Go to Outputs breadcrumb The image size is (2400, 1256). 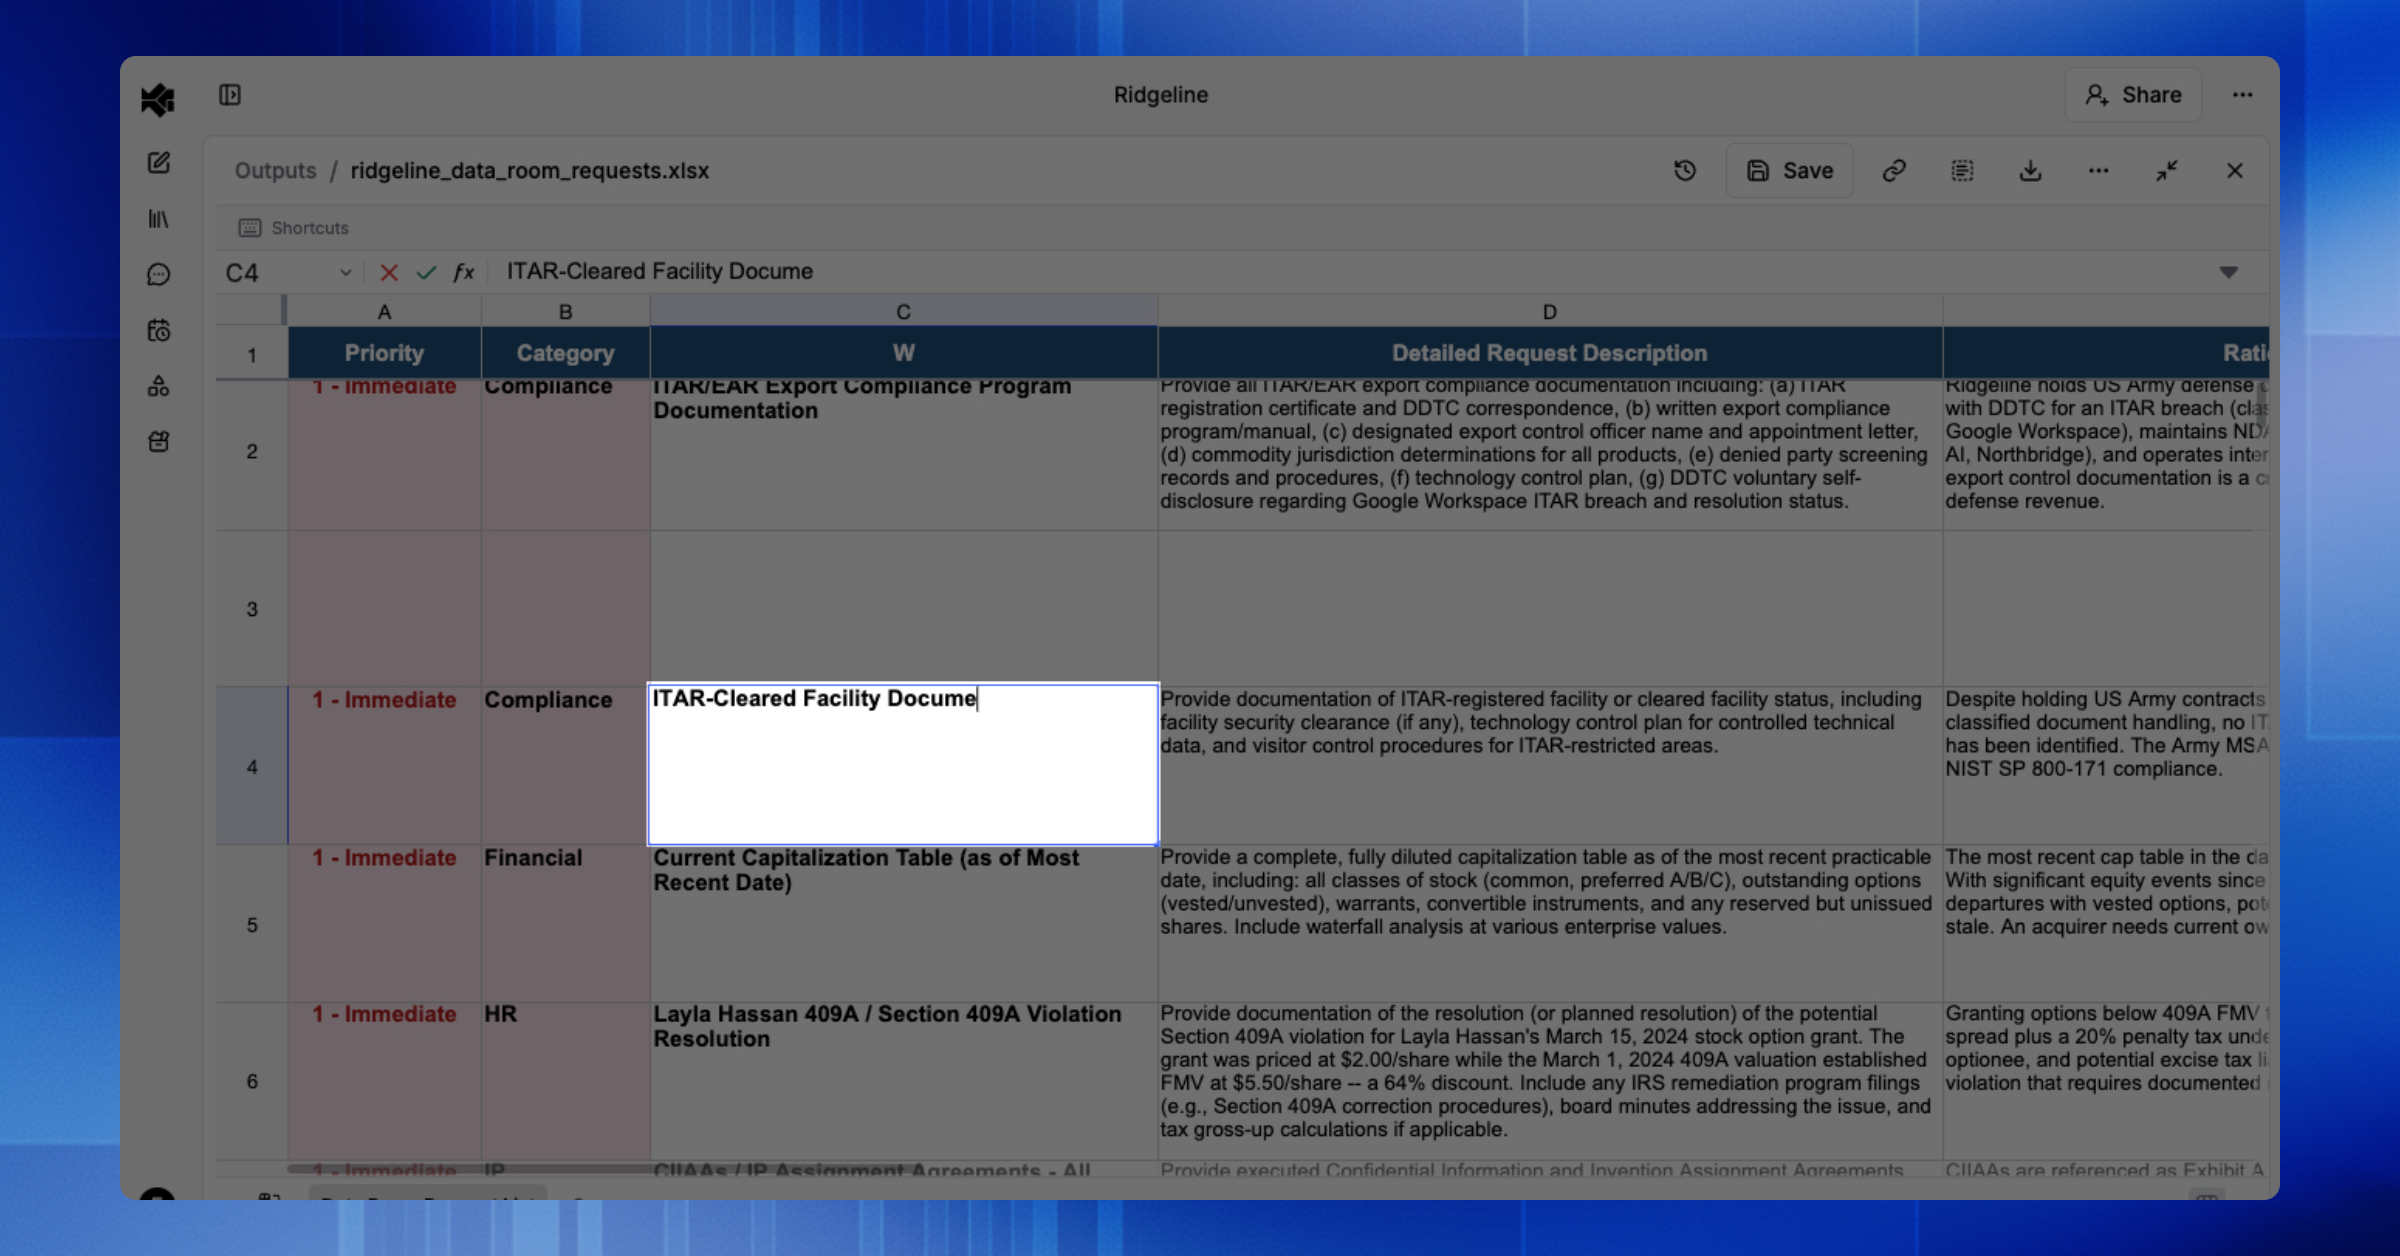275,171
